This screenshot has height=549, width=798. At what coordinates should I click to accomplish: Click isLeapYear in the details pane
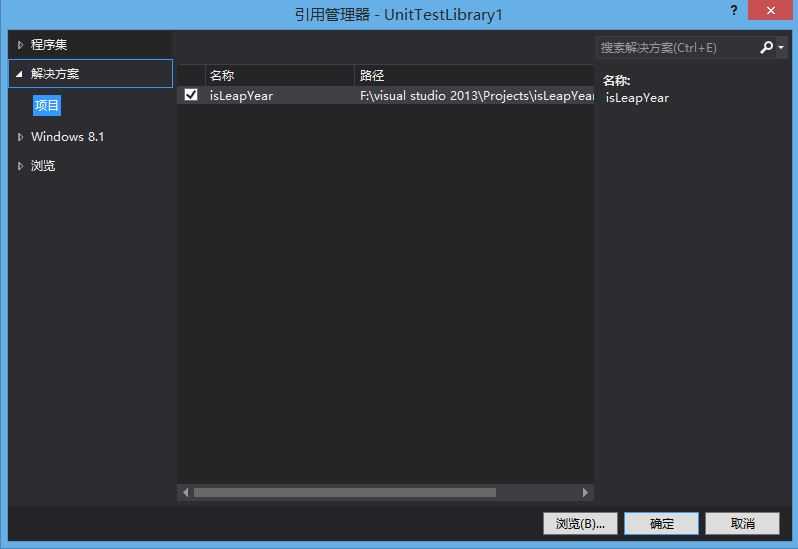pyautogui.click(x=637, y=98)
